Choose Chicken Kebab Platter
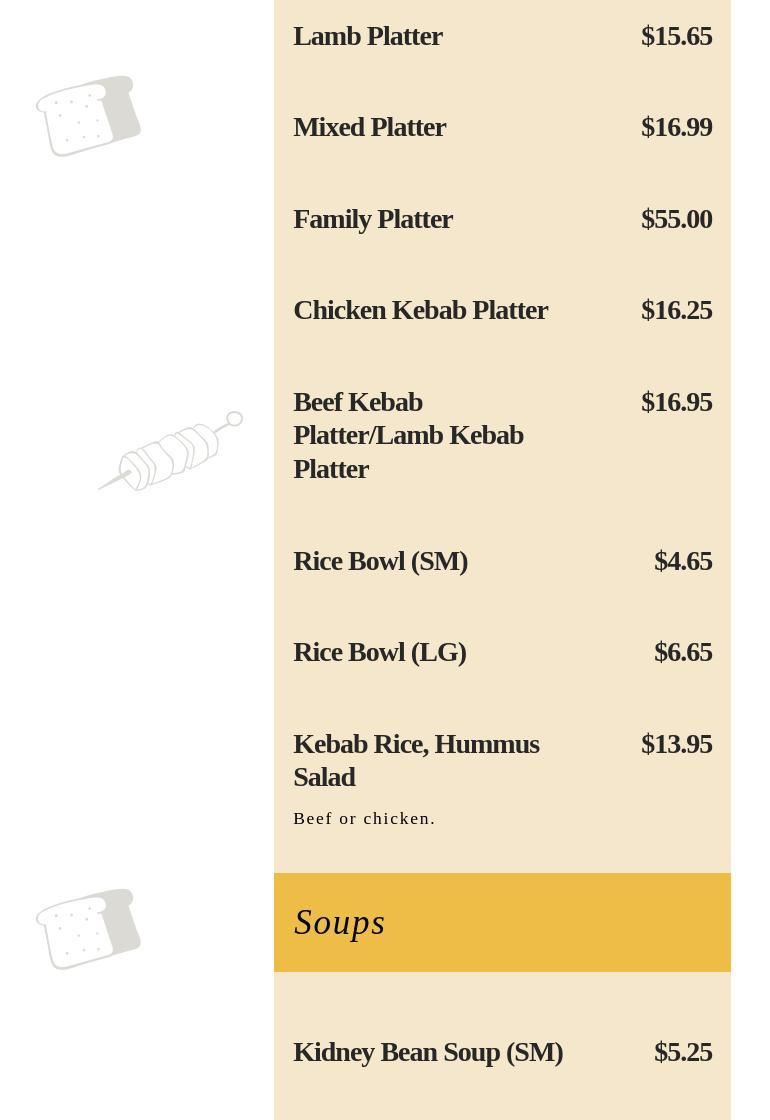The height and width of the screenshot is (1120, 770). [420, 310]
